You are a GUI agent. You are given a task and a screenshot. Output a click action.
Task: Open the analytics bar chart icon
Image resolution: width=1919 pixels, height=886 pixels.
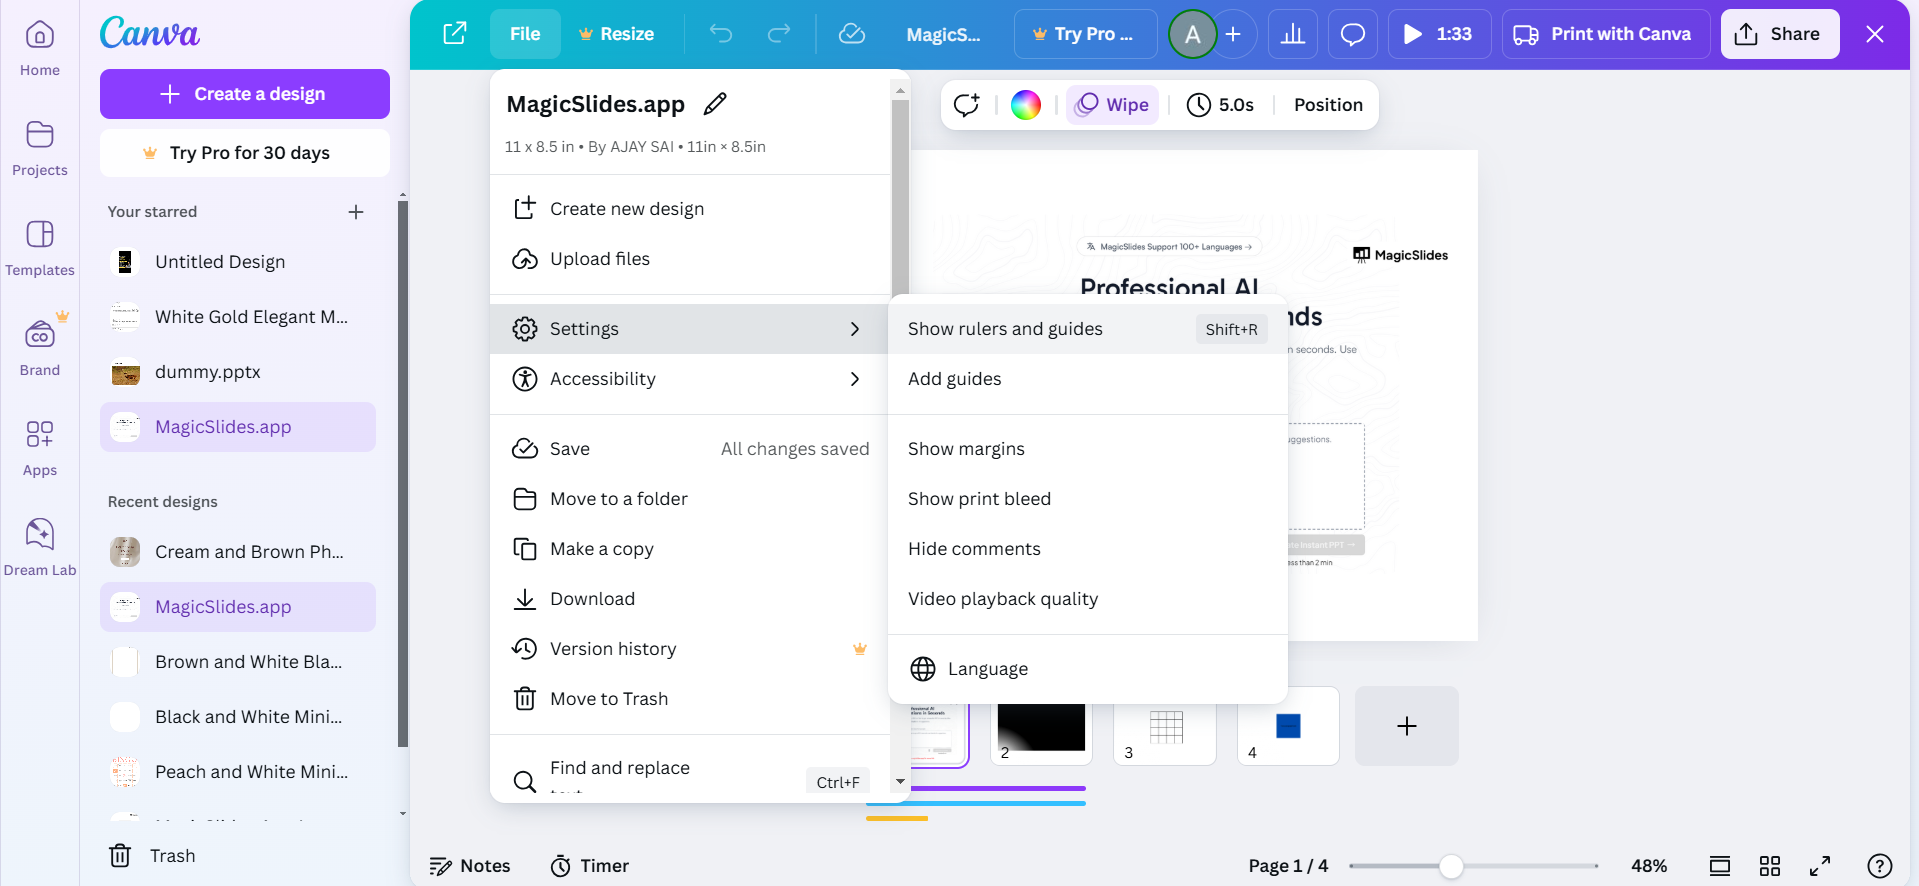coord(1293,34)
